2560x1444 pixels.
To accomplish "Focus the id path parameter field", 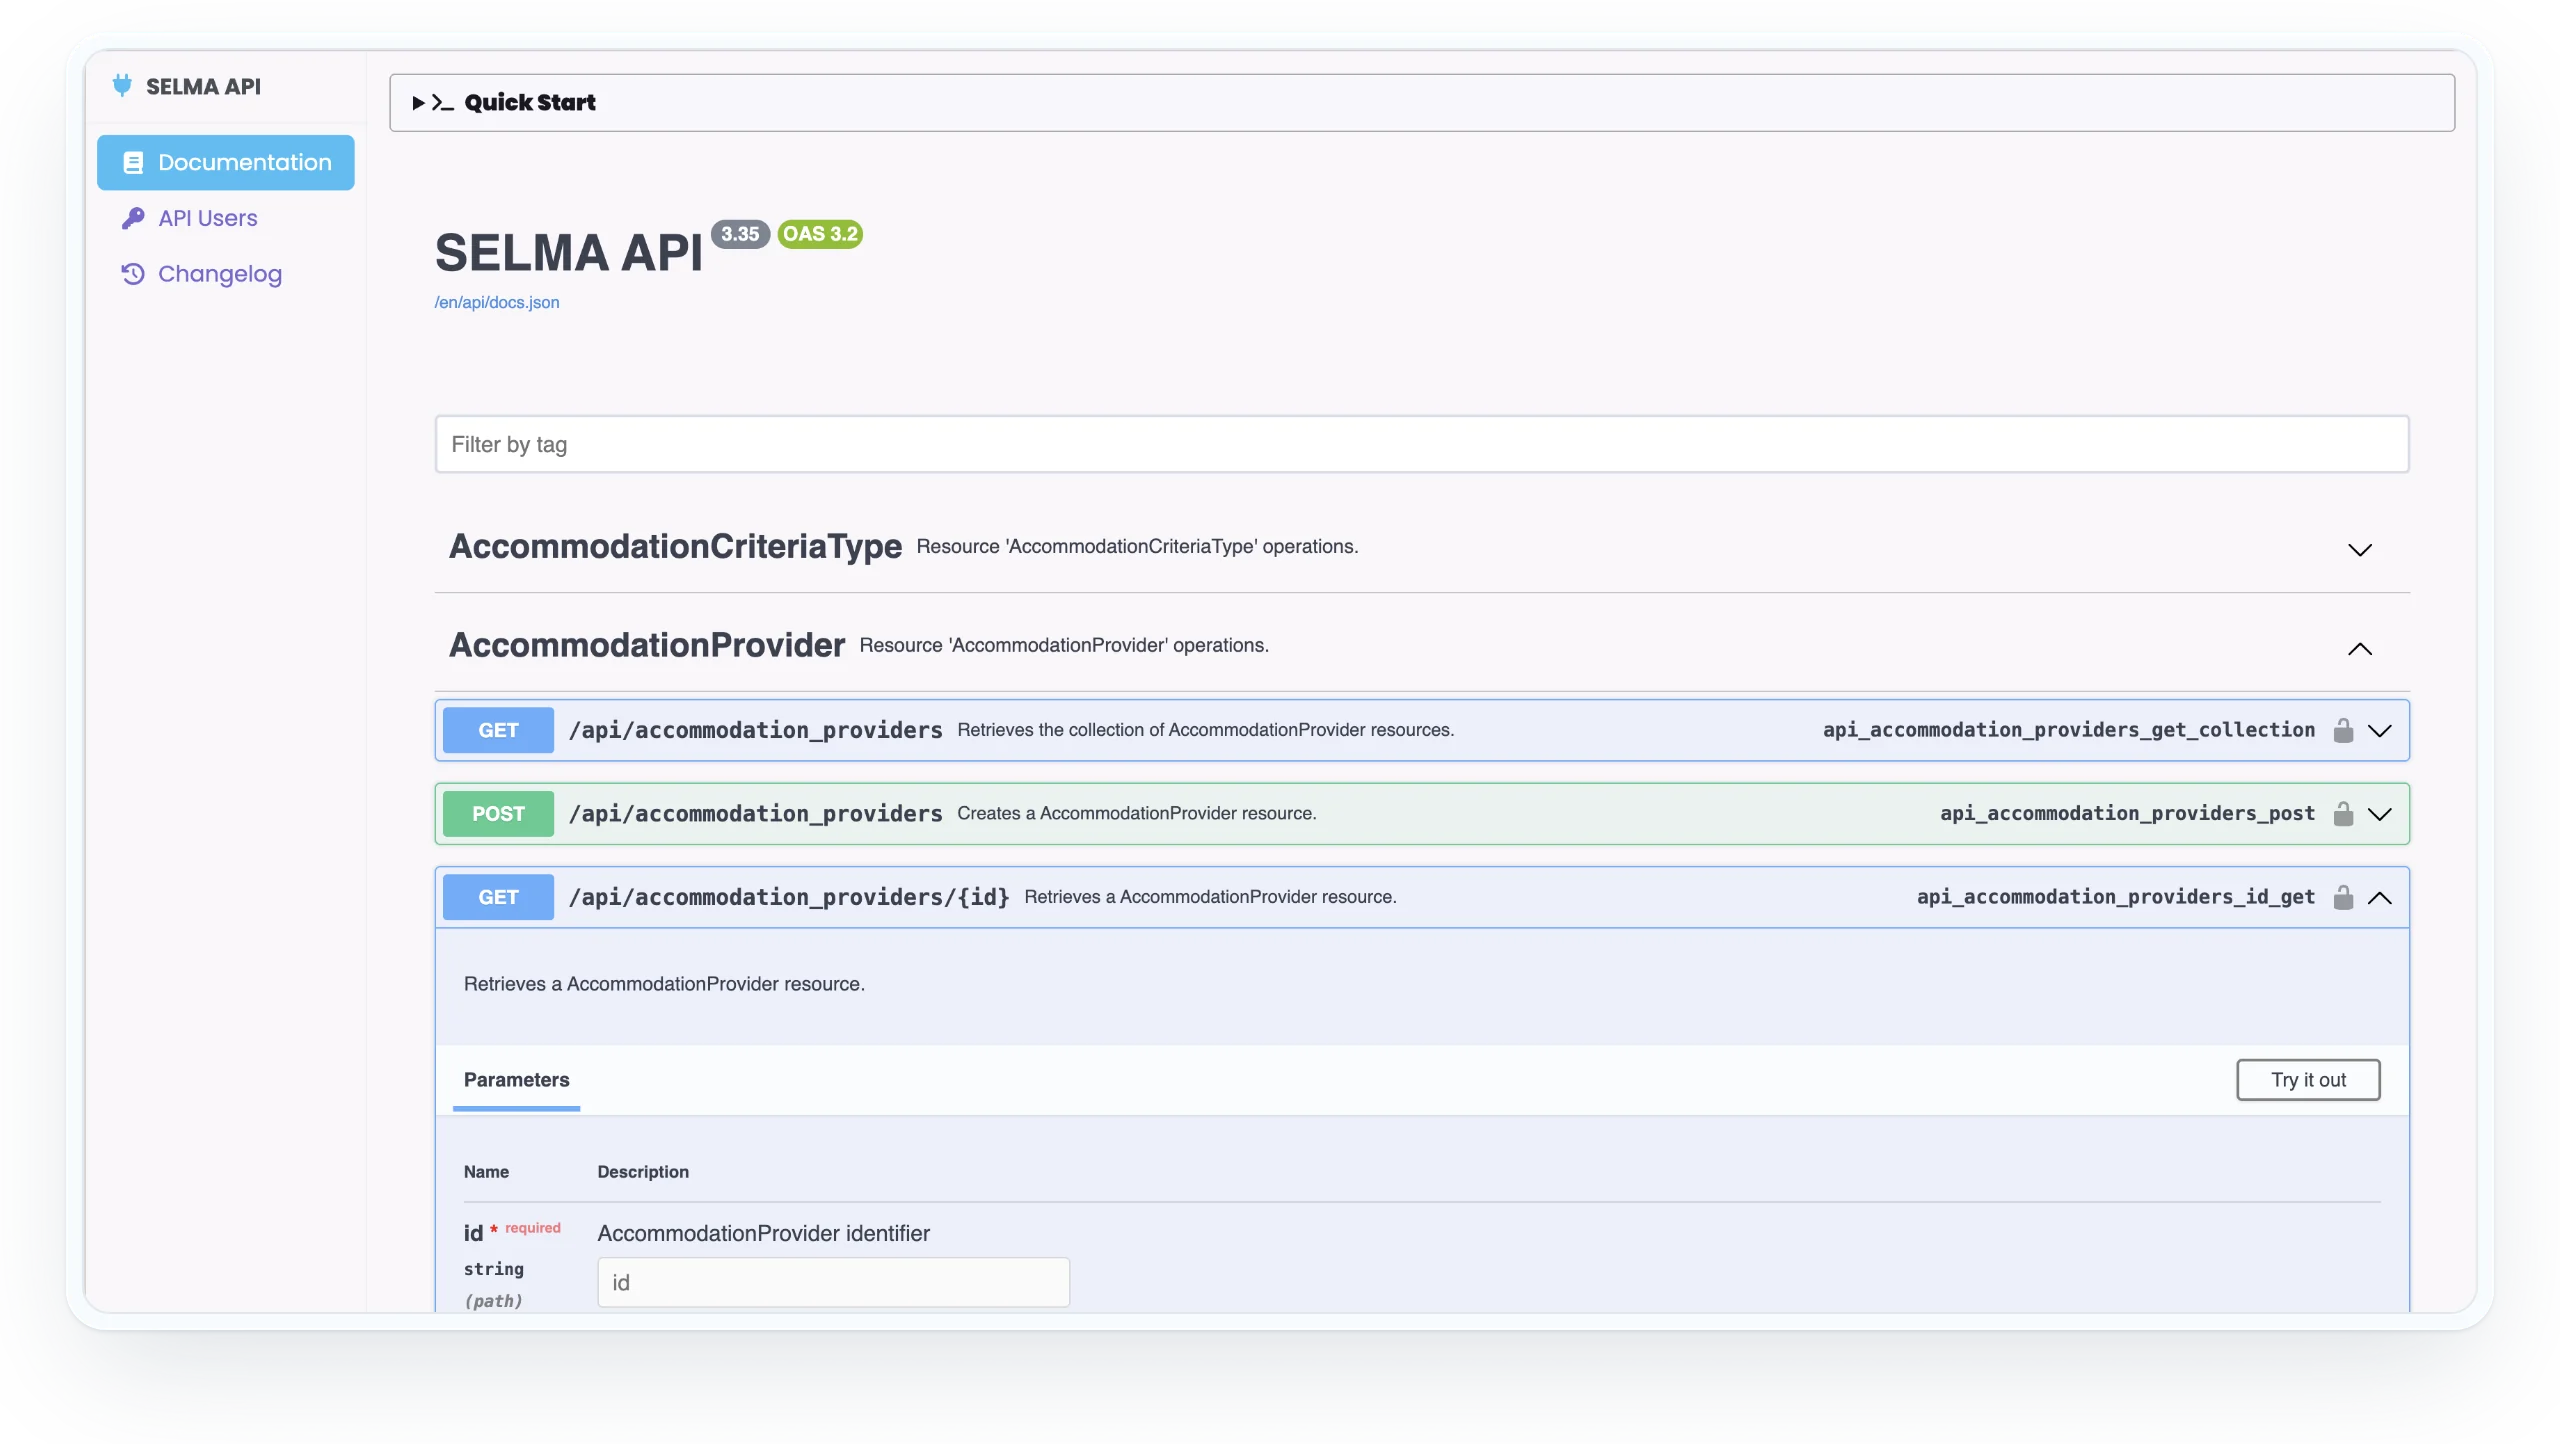I will [834, 1283].
